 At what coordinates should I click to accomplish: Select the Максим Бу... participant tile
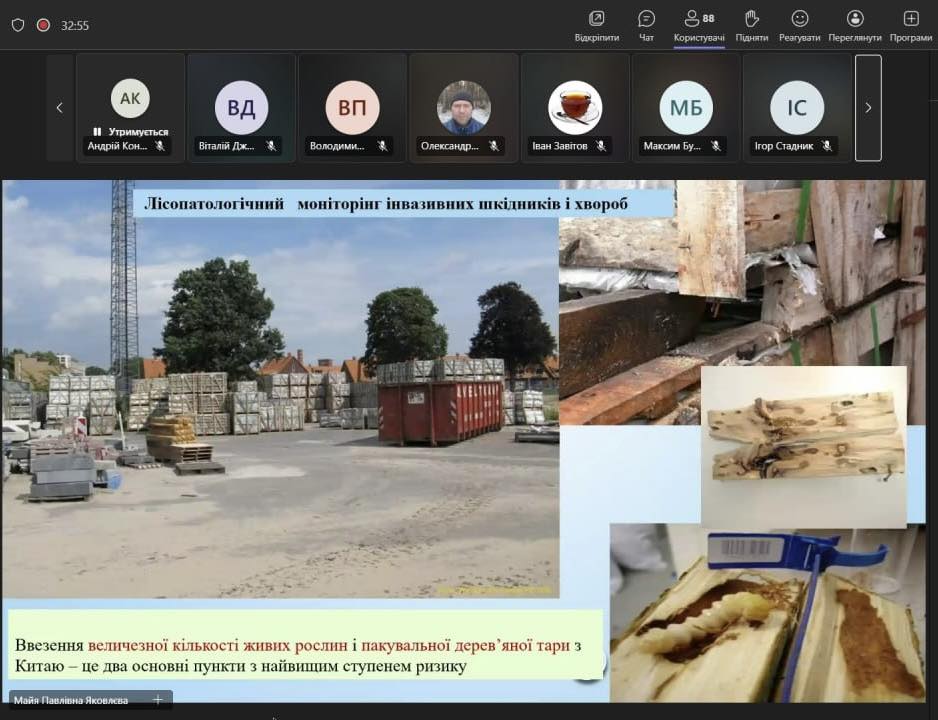pos(686,107)
